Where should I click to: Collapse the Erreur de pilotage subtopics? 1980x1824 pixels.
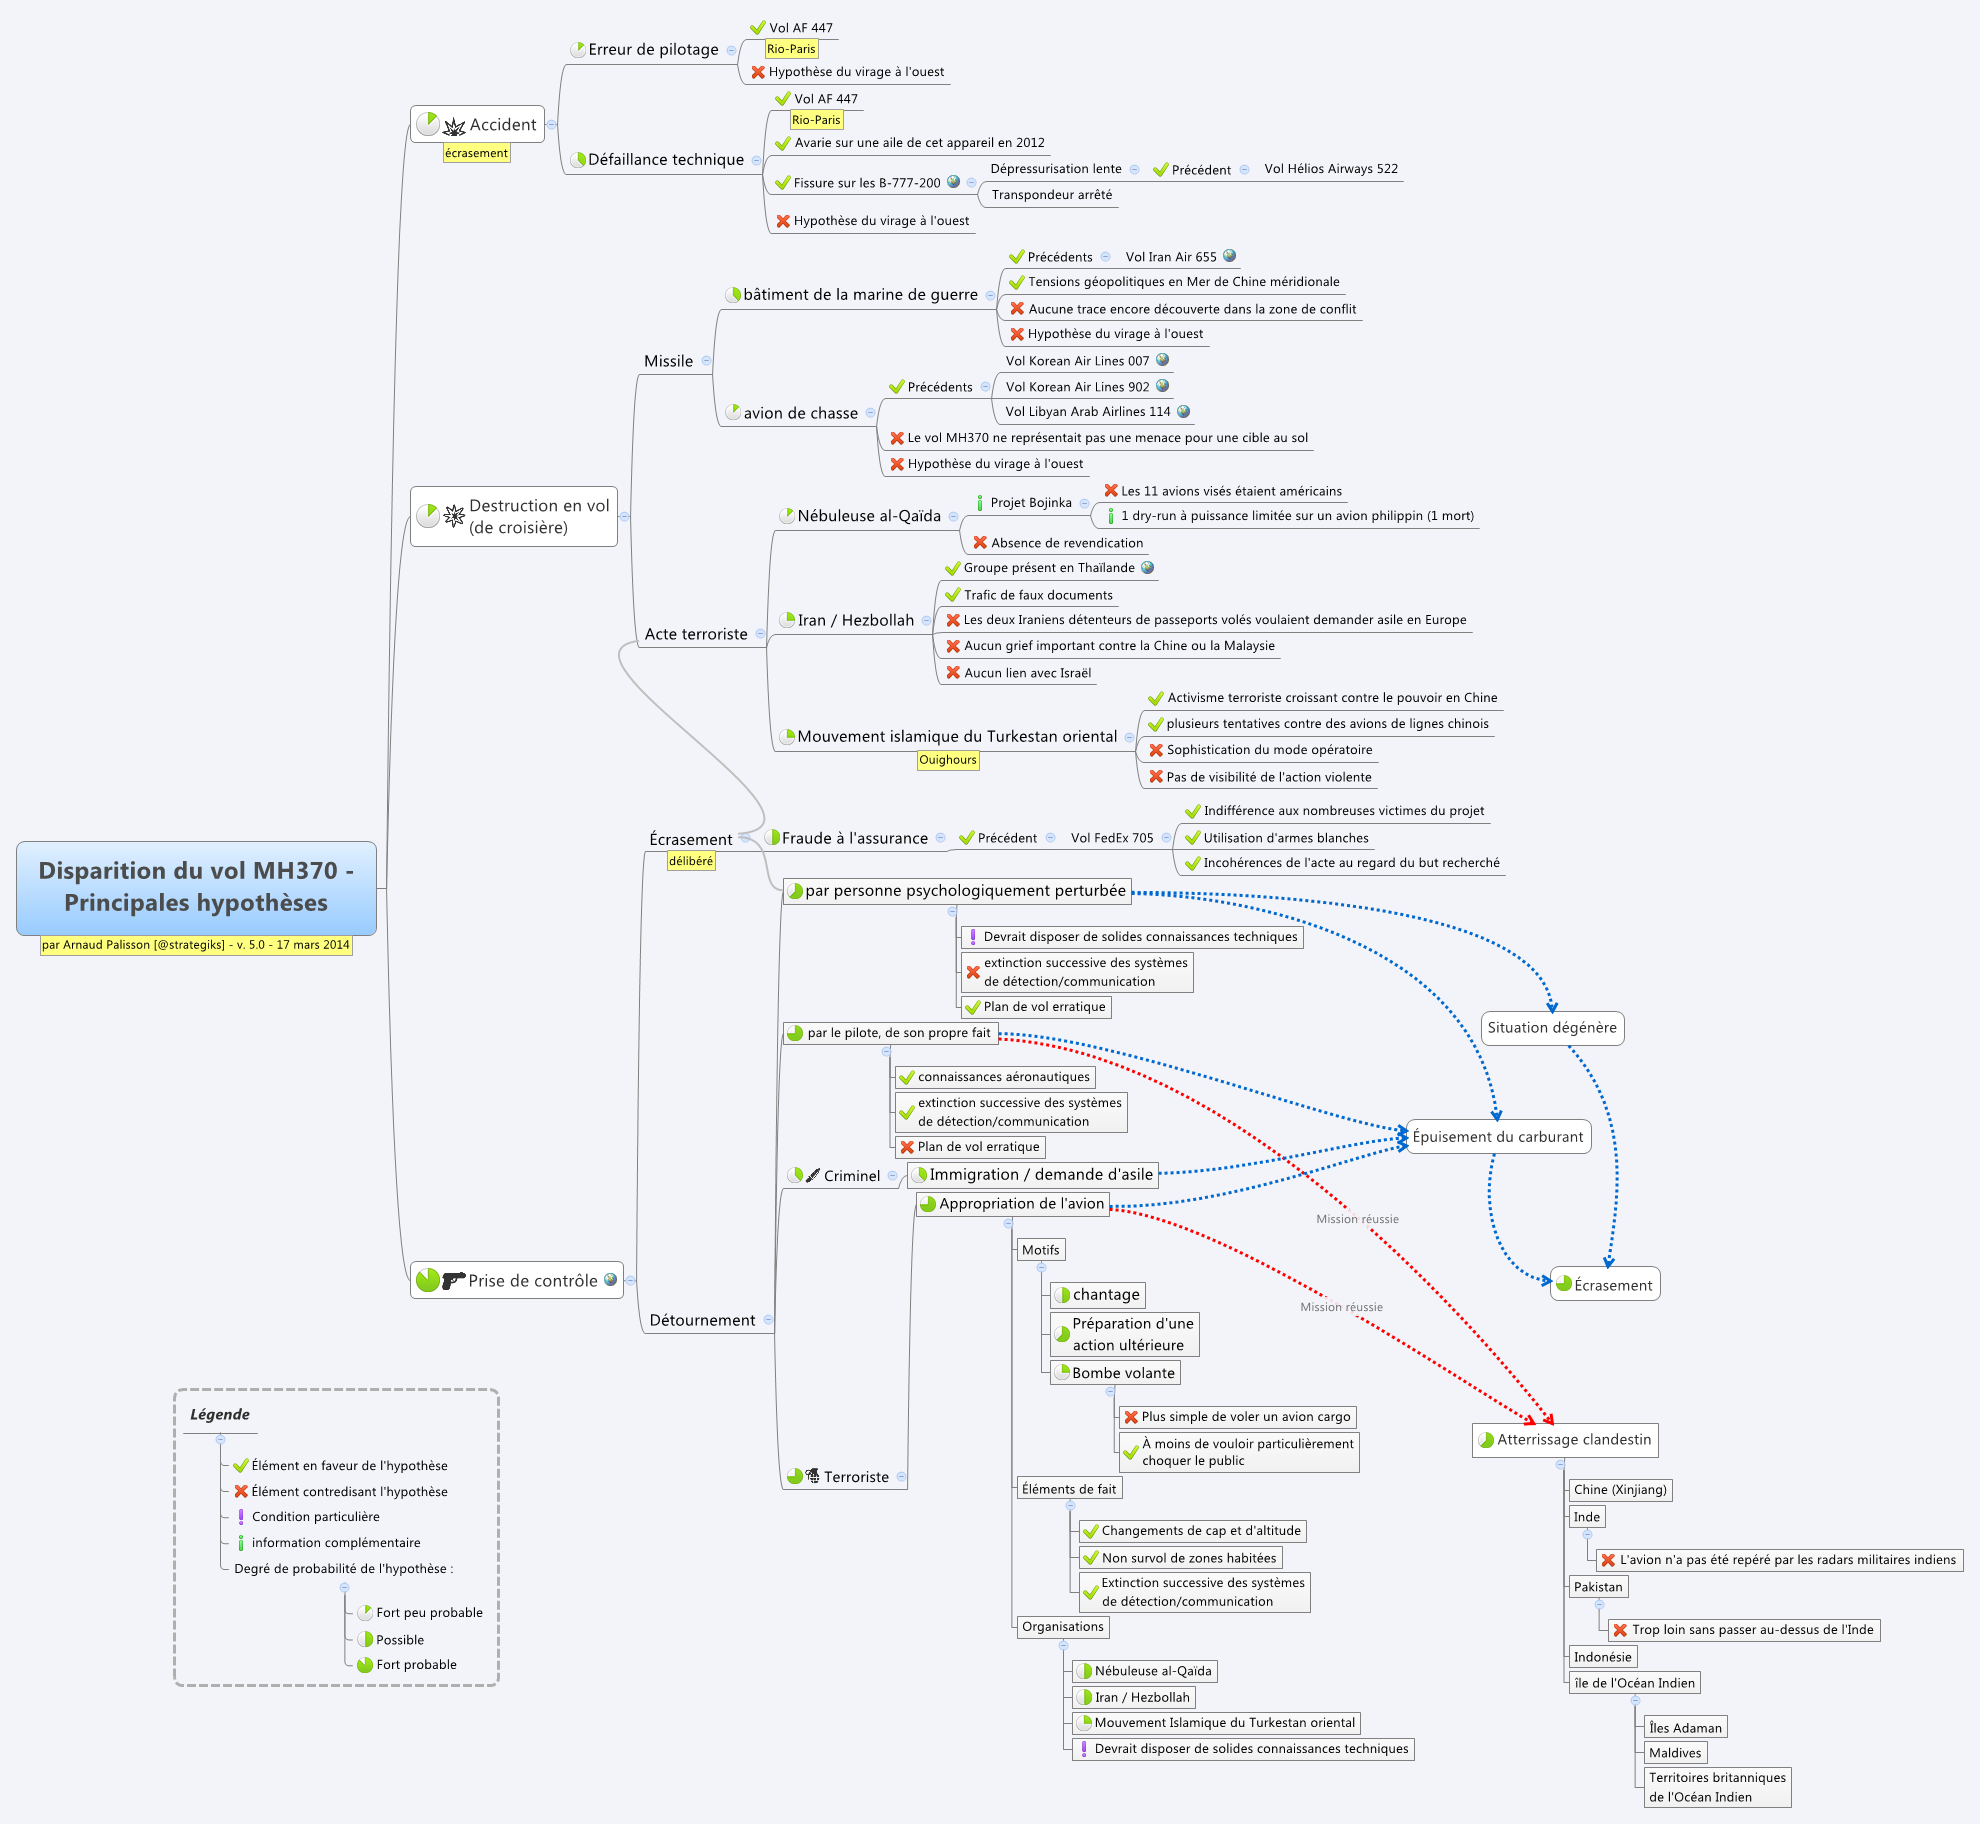point(731,50)
